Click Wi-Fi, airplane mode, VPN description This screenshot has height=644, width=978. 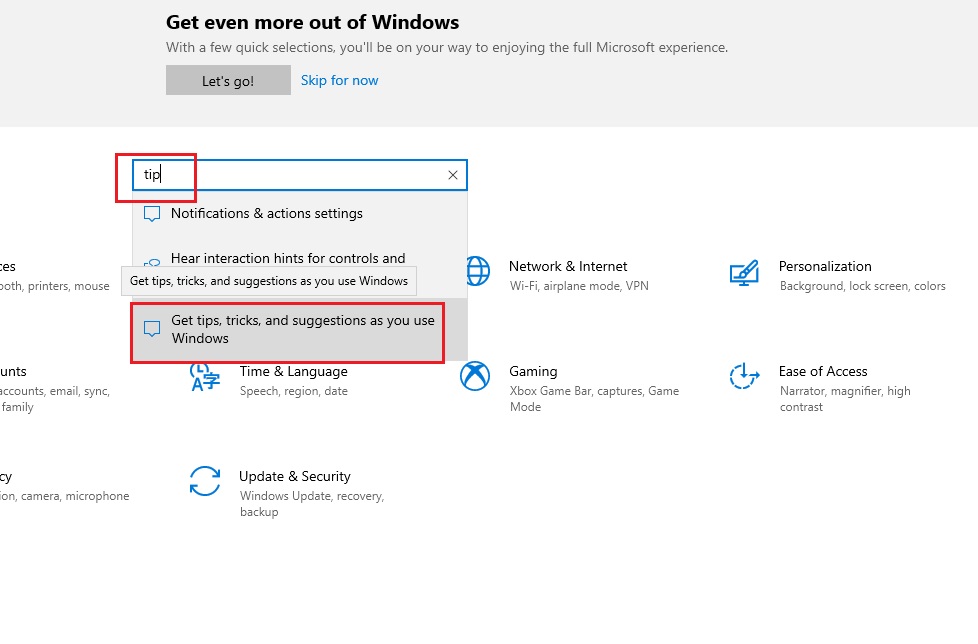(x=579, y=286)
